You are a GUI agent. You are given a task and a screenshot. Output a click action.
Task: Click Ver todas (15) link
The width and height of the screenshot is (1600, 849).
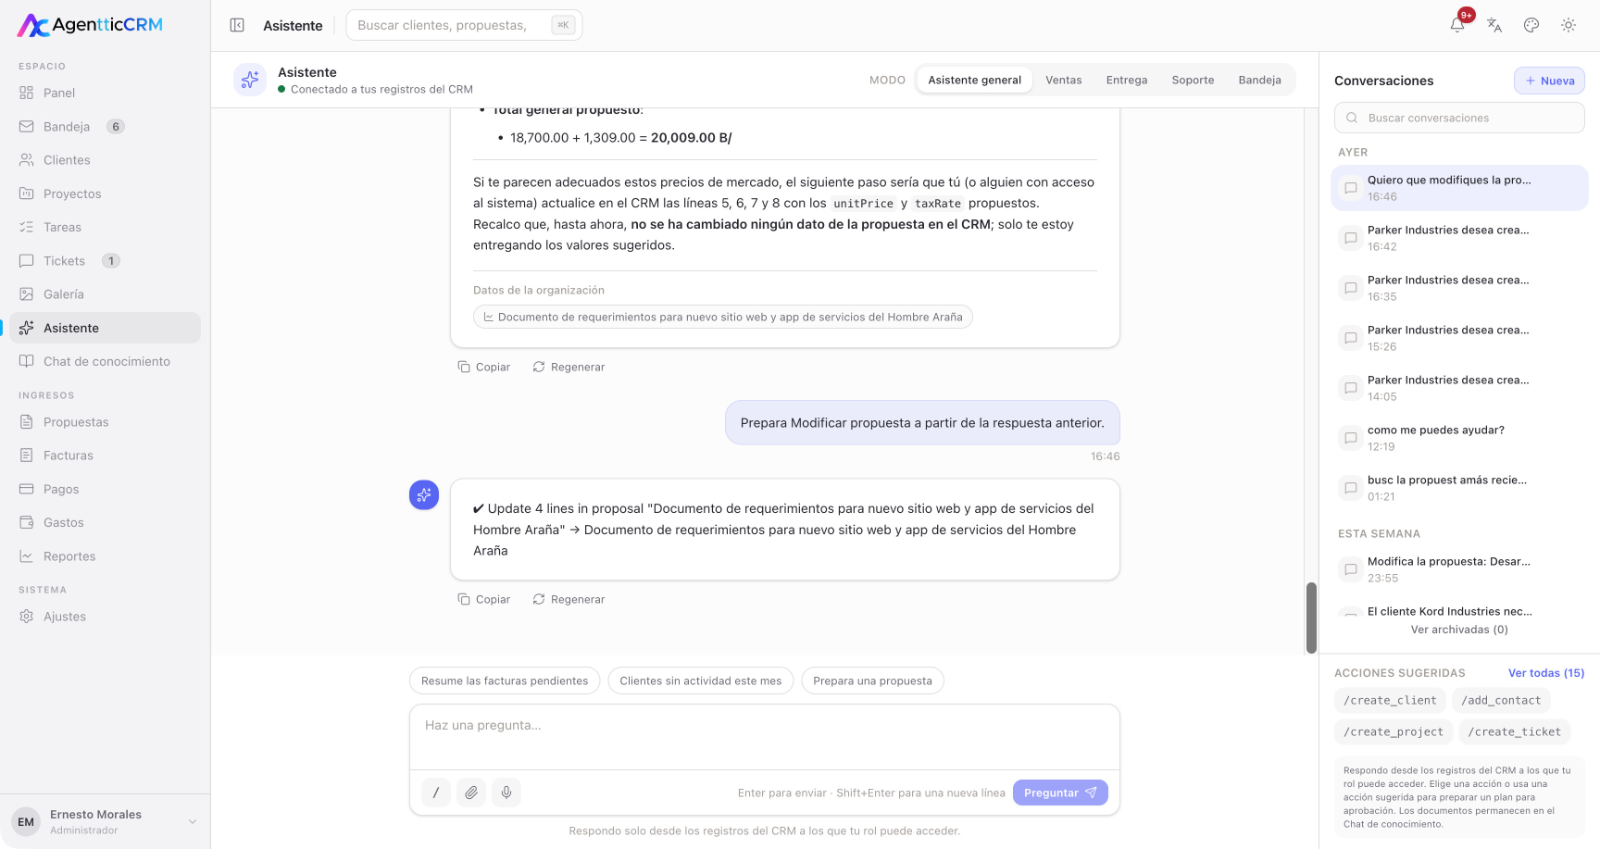1546,673
